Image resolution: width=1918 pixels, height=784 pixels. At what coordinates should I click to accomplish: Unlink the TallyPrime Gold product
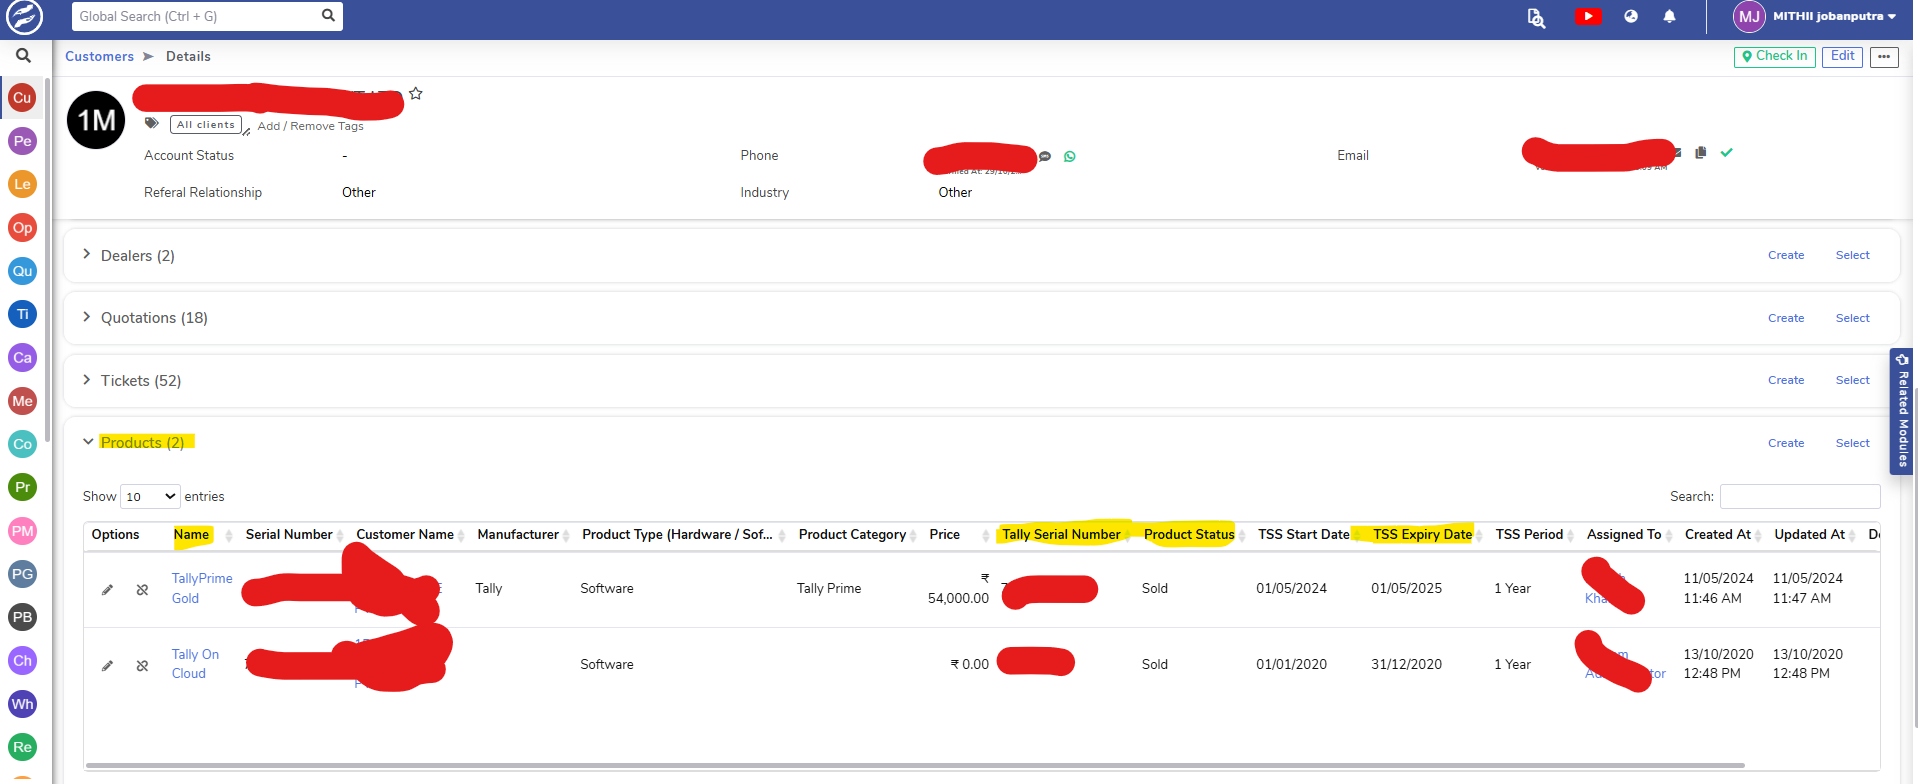point(142,589)
